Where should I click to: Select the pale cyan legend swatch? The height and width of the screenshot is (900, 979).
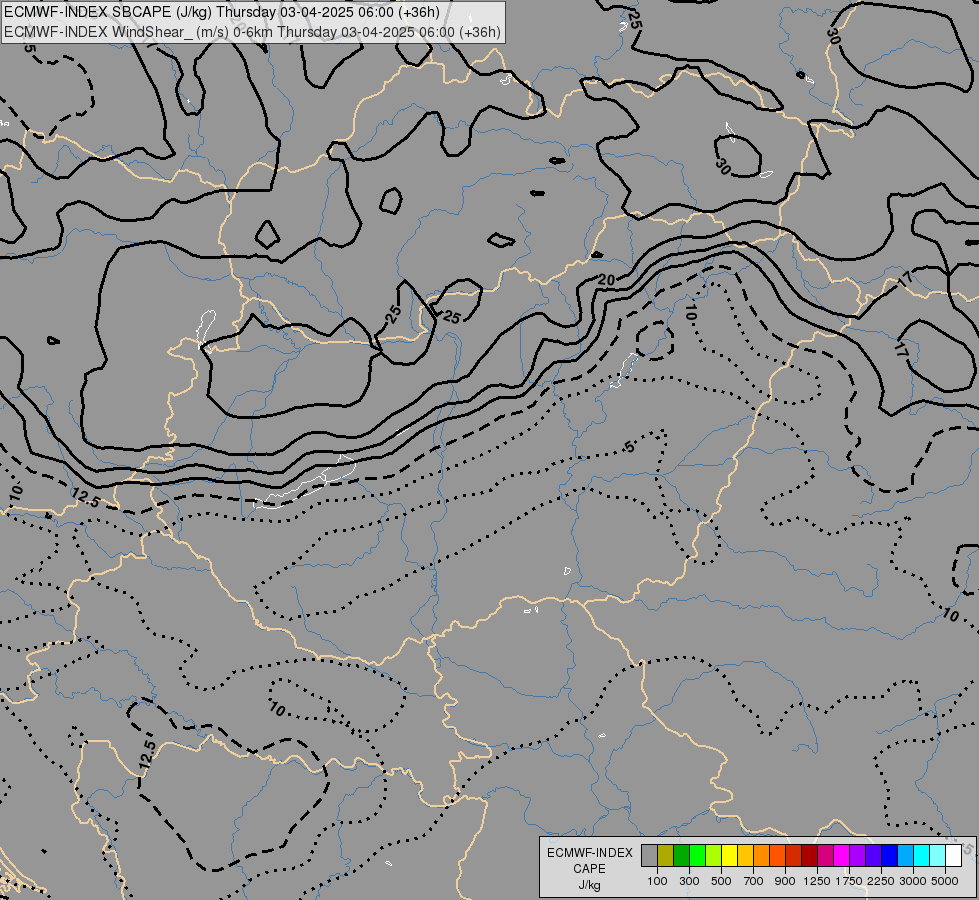tap(938, 856)
